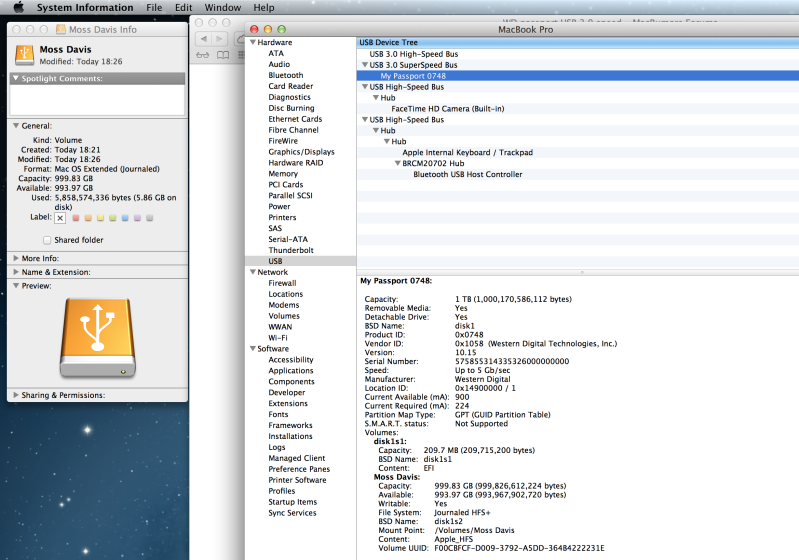Image resolution: width=799 pixels, height=560 pixels.
Task: Click the USB Device Tree column header
Action: (577, 42)
